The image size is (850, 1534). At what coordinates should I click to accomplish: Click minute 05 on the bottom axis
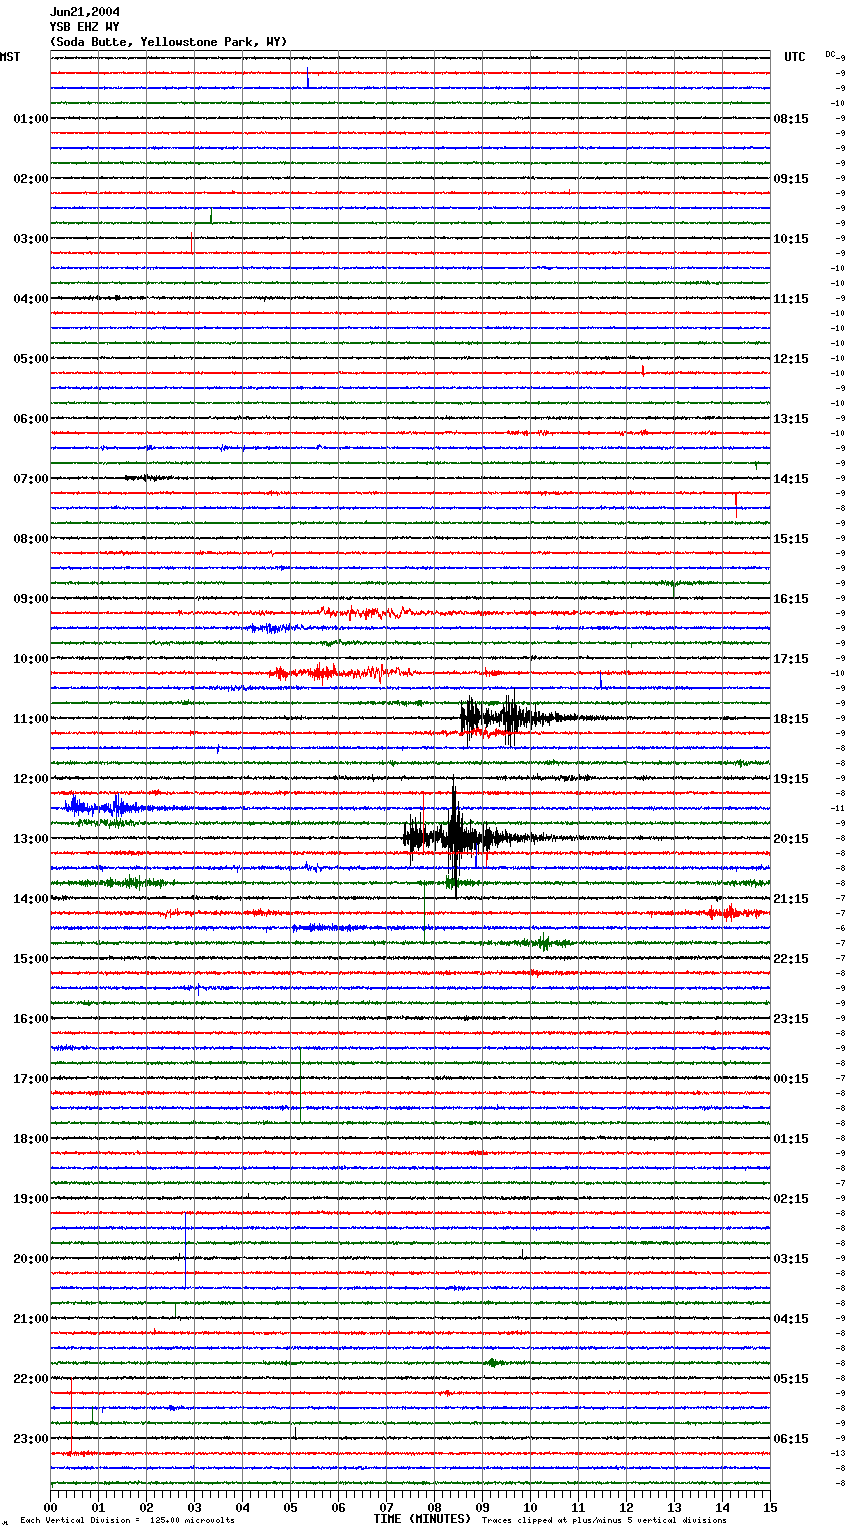(290, 1507)
